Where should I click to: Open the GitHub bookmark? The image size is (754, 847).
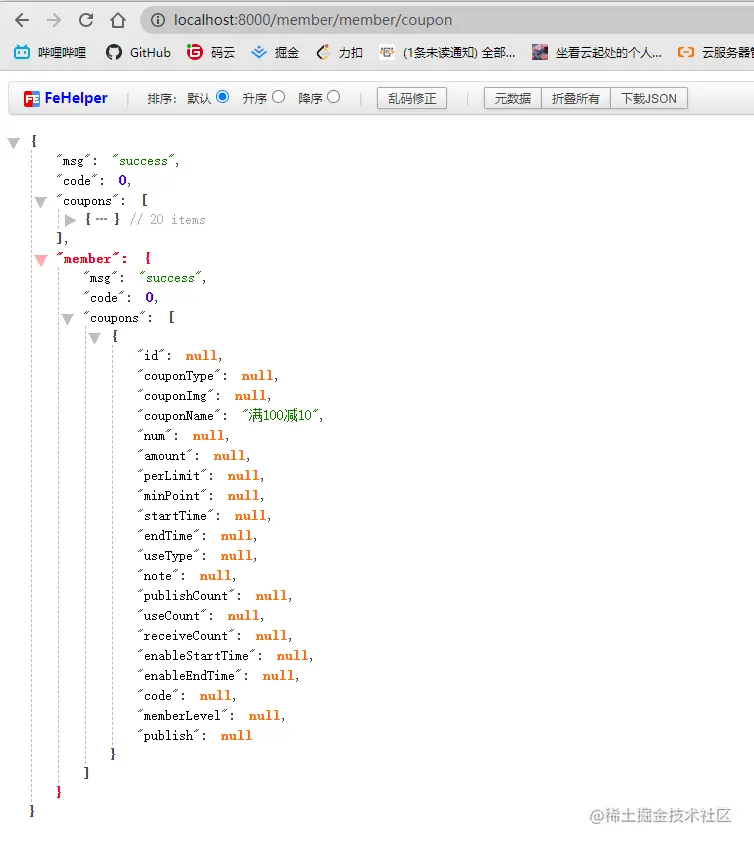[138, 52]
